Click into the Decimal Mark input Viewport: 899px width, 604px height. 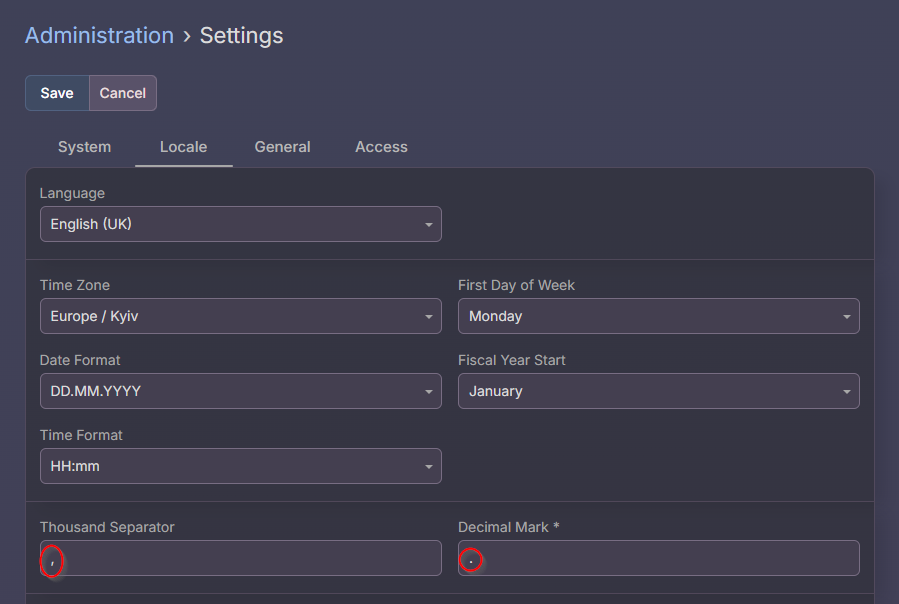(x=660, y=558)
